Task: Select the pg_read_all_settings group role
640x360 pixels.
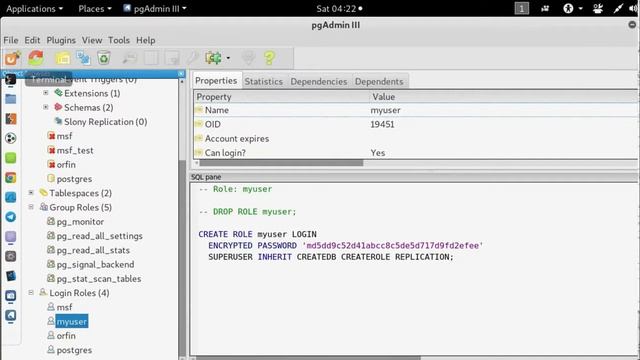Action: point(100,236)
